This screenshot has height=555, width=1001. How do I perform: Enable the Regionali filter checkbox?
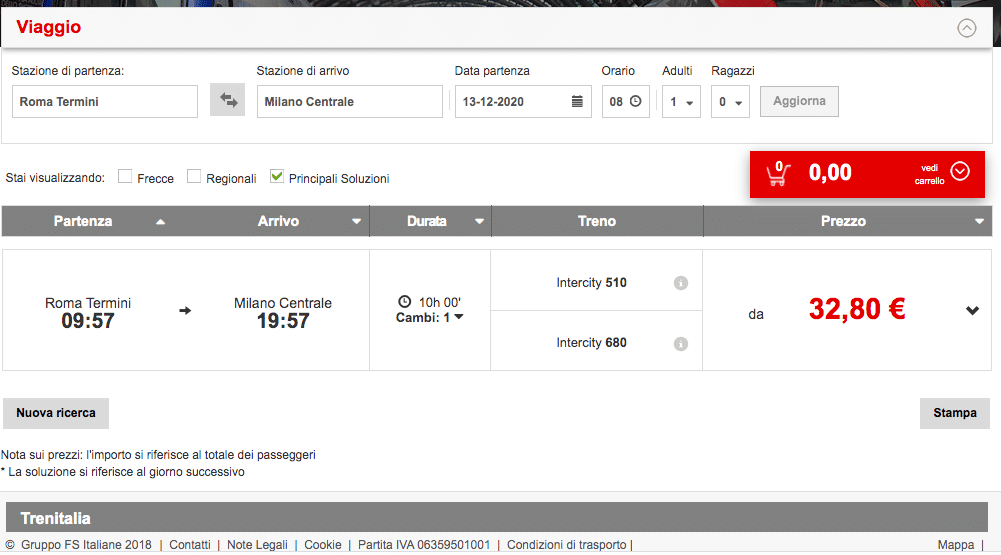[194, 177]
